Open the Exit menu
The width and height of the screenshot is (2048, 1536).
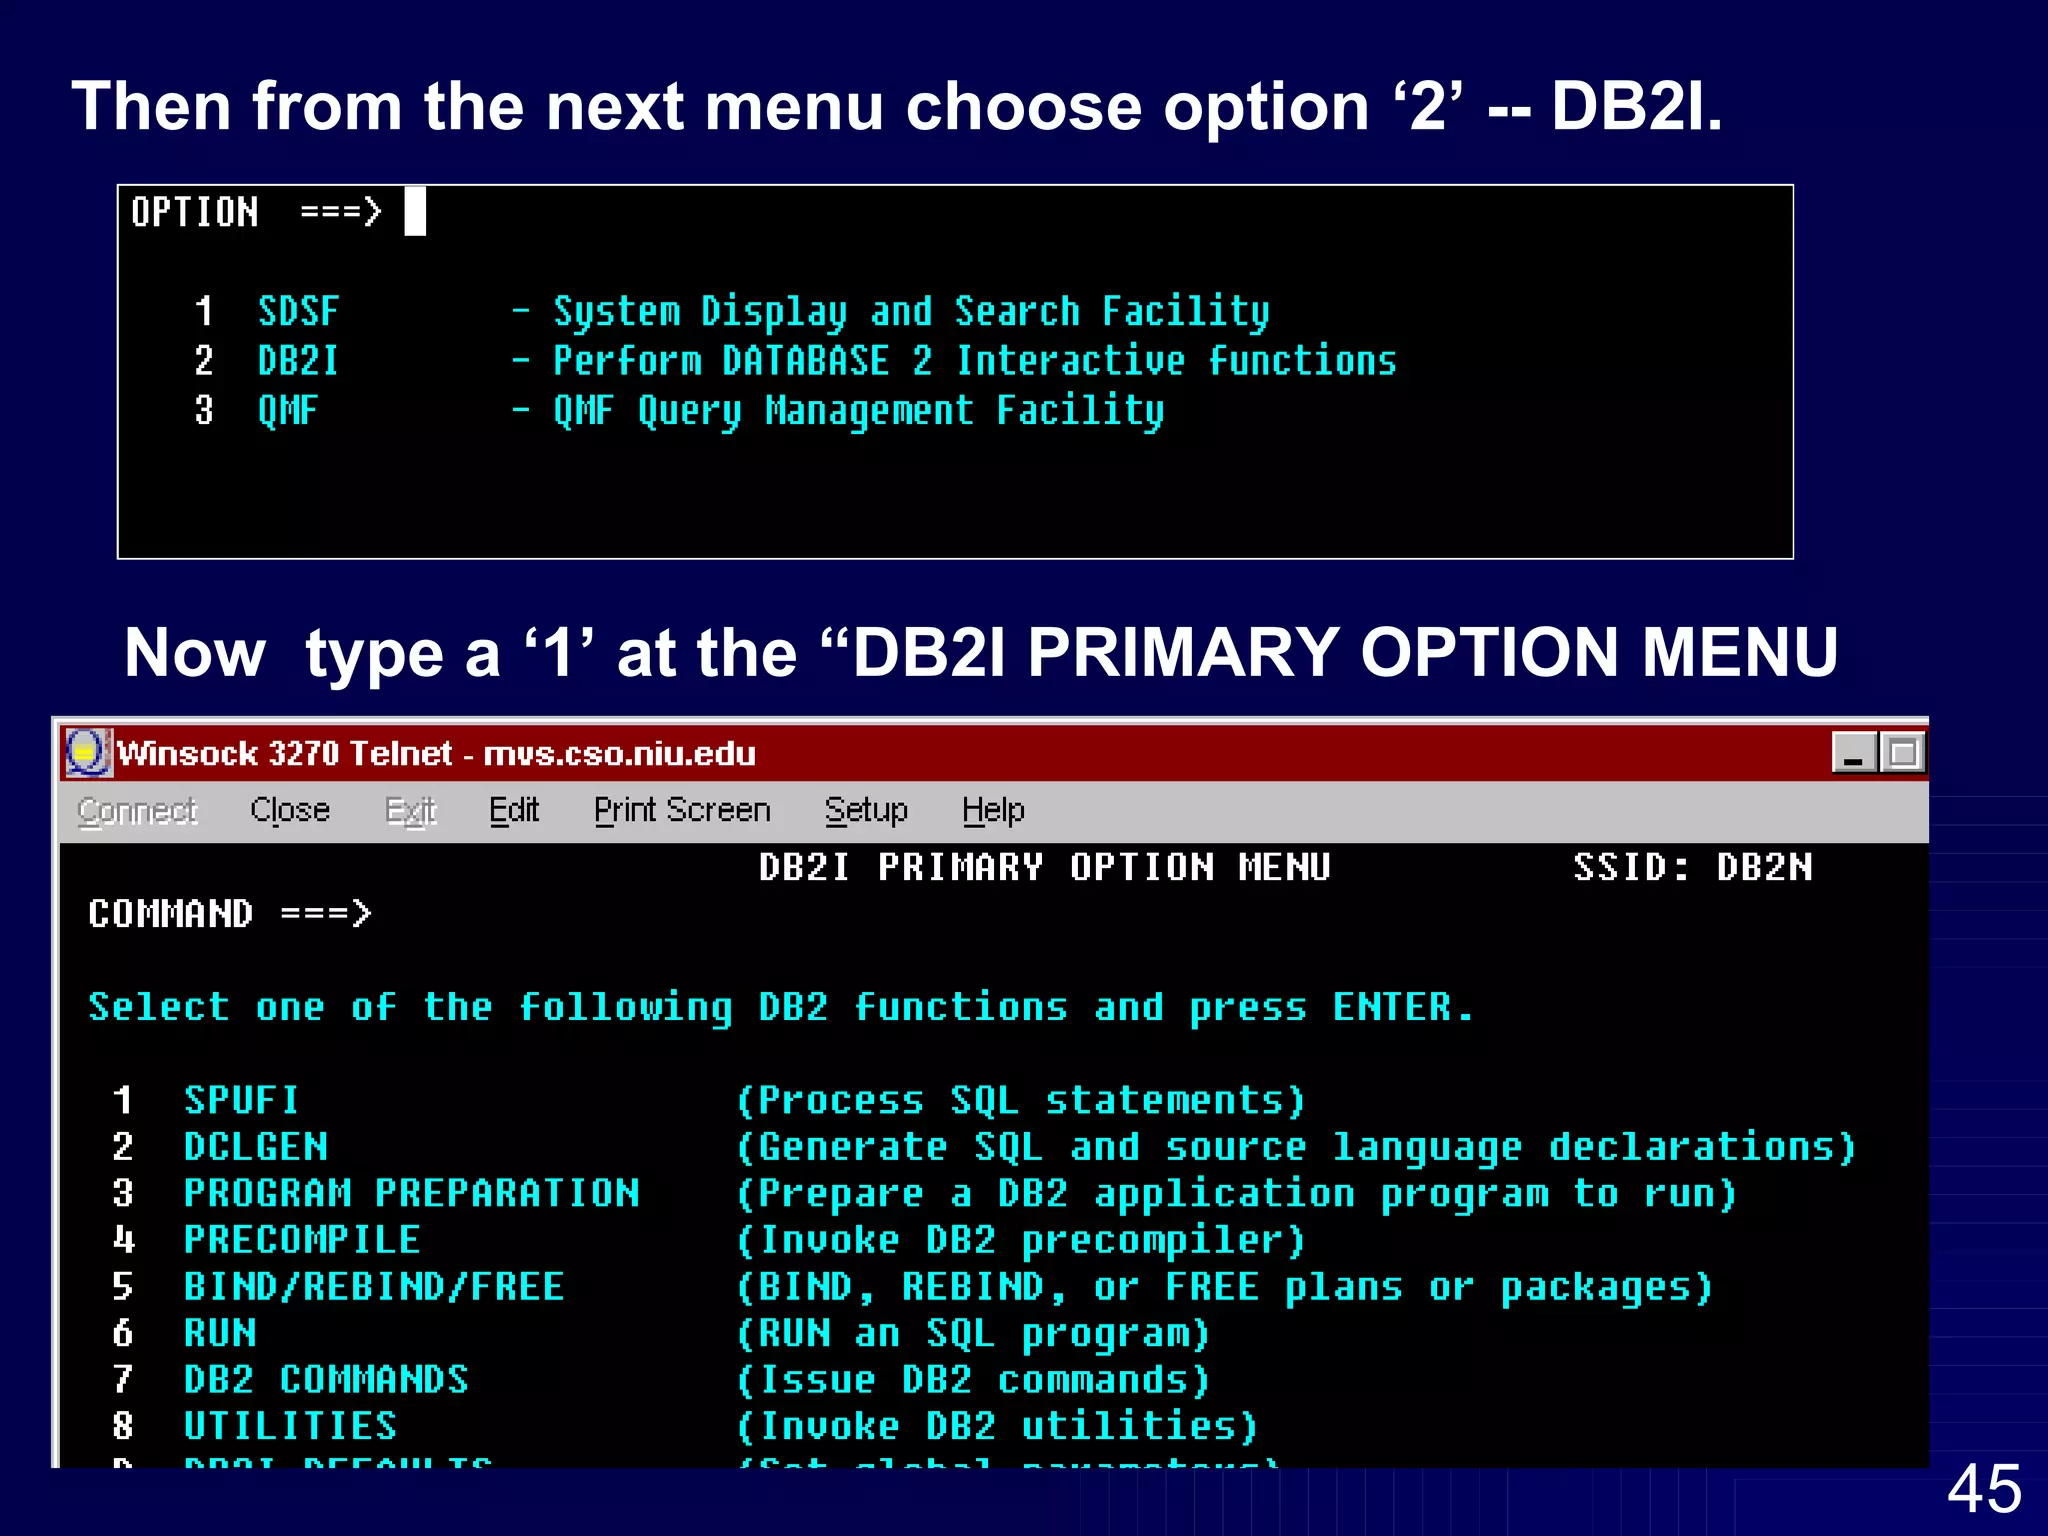411,810
